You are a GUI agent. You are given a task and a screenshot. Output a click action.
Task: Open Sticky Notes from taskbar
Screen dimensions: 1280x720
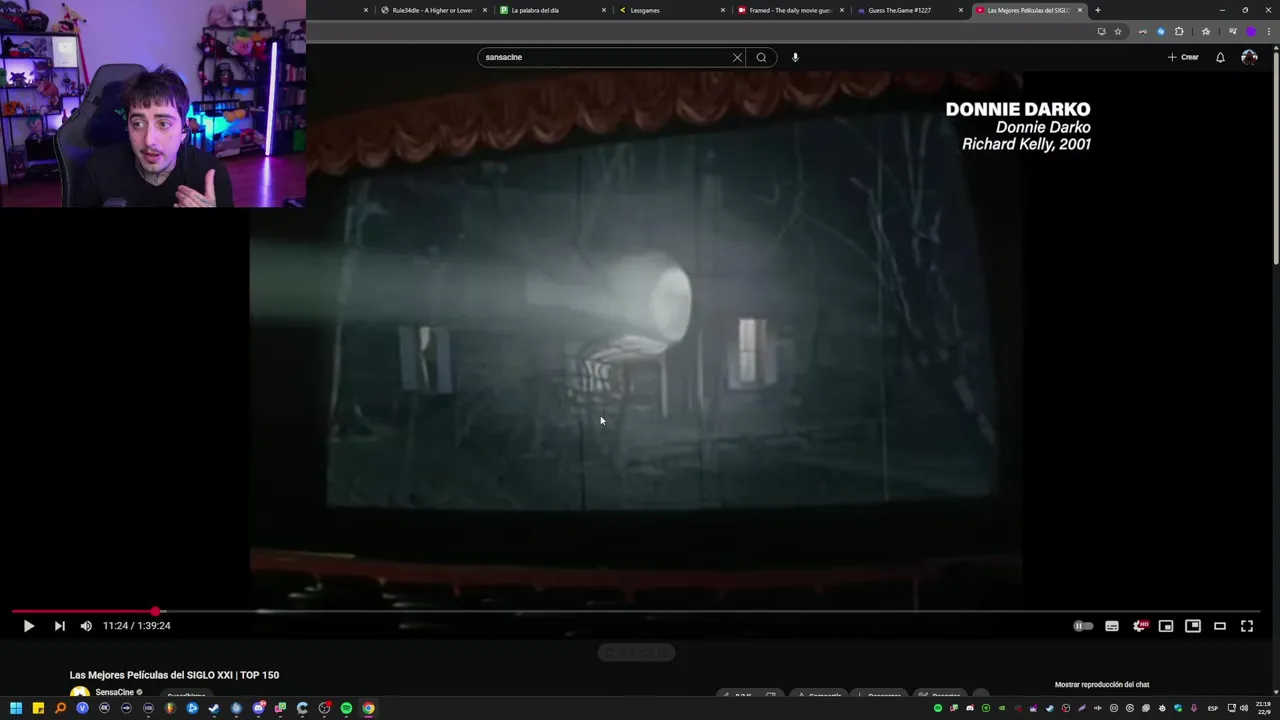[38, 708]
